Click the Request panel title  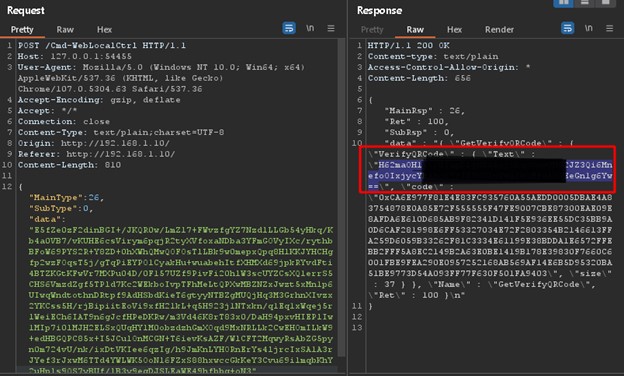[26, 10]
